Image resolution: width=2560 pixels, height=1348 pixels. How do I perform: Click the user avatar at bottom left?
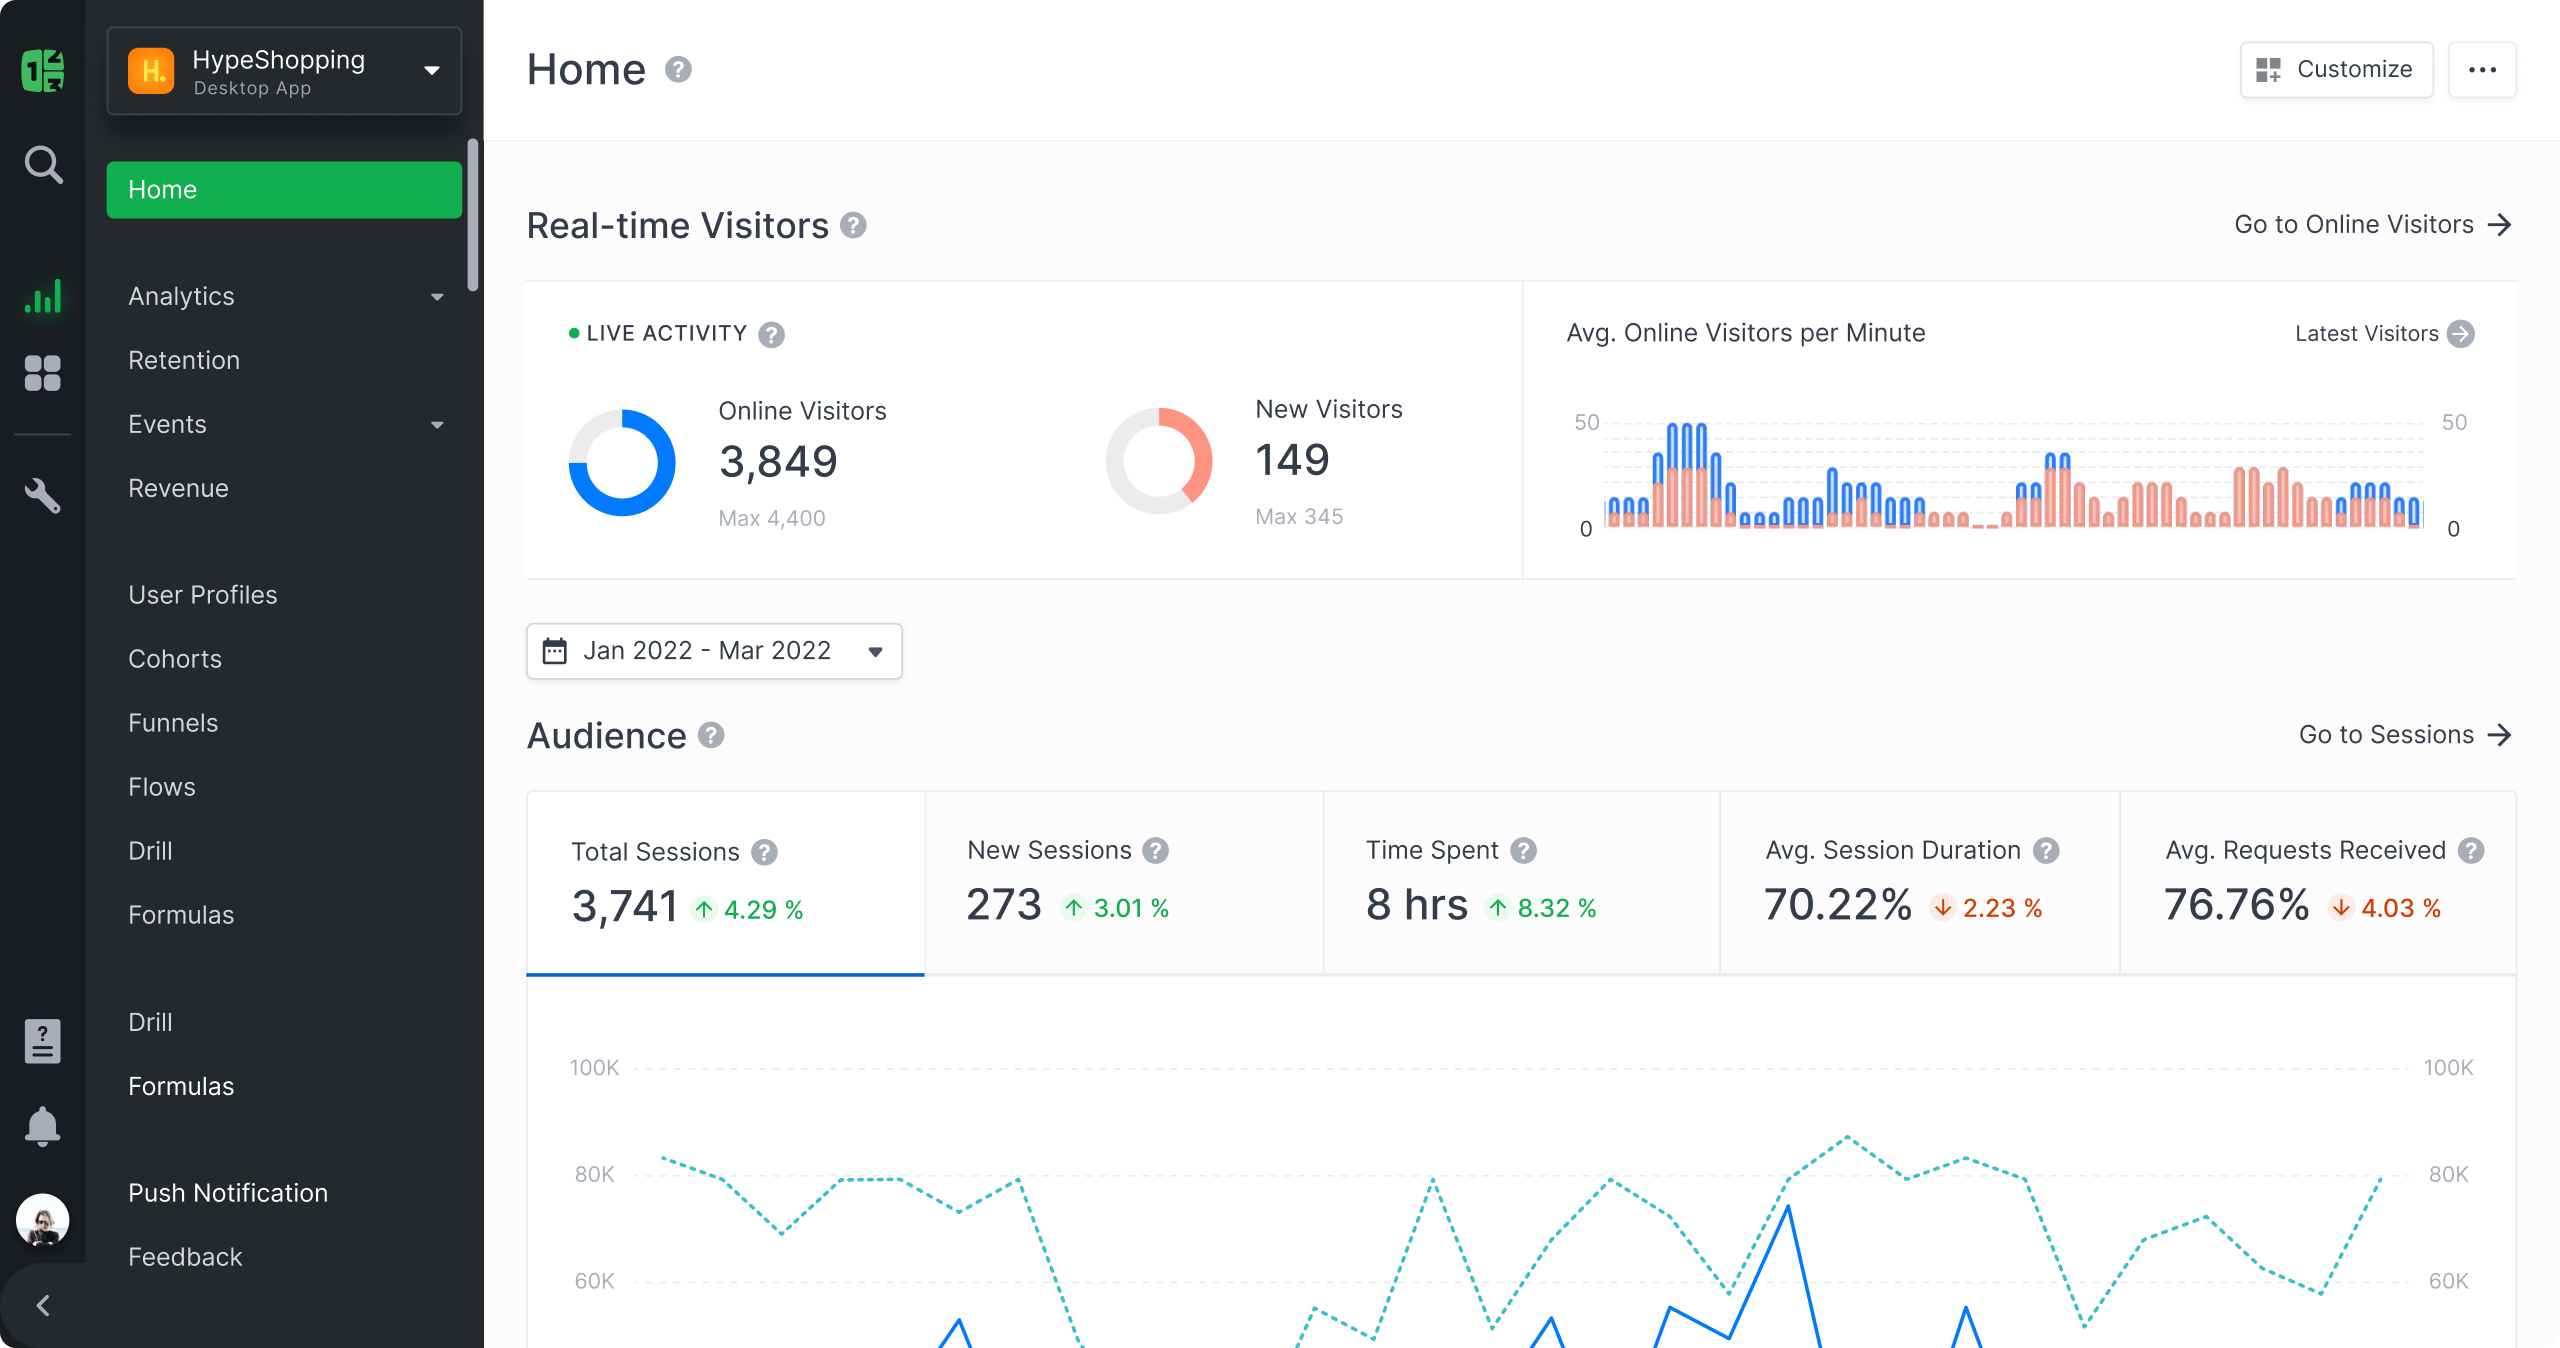pos(42,1219)
